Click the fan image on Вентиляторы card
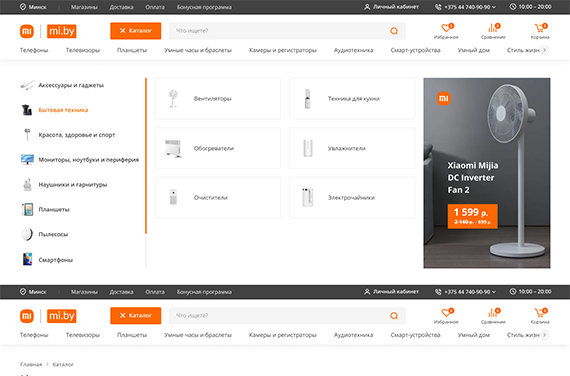This screenshot has height=376, width=570. click(x=173, y=99)
